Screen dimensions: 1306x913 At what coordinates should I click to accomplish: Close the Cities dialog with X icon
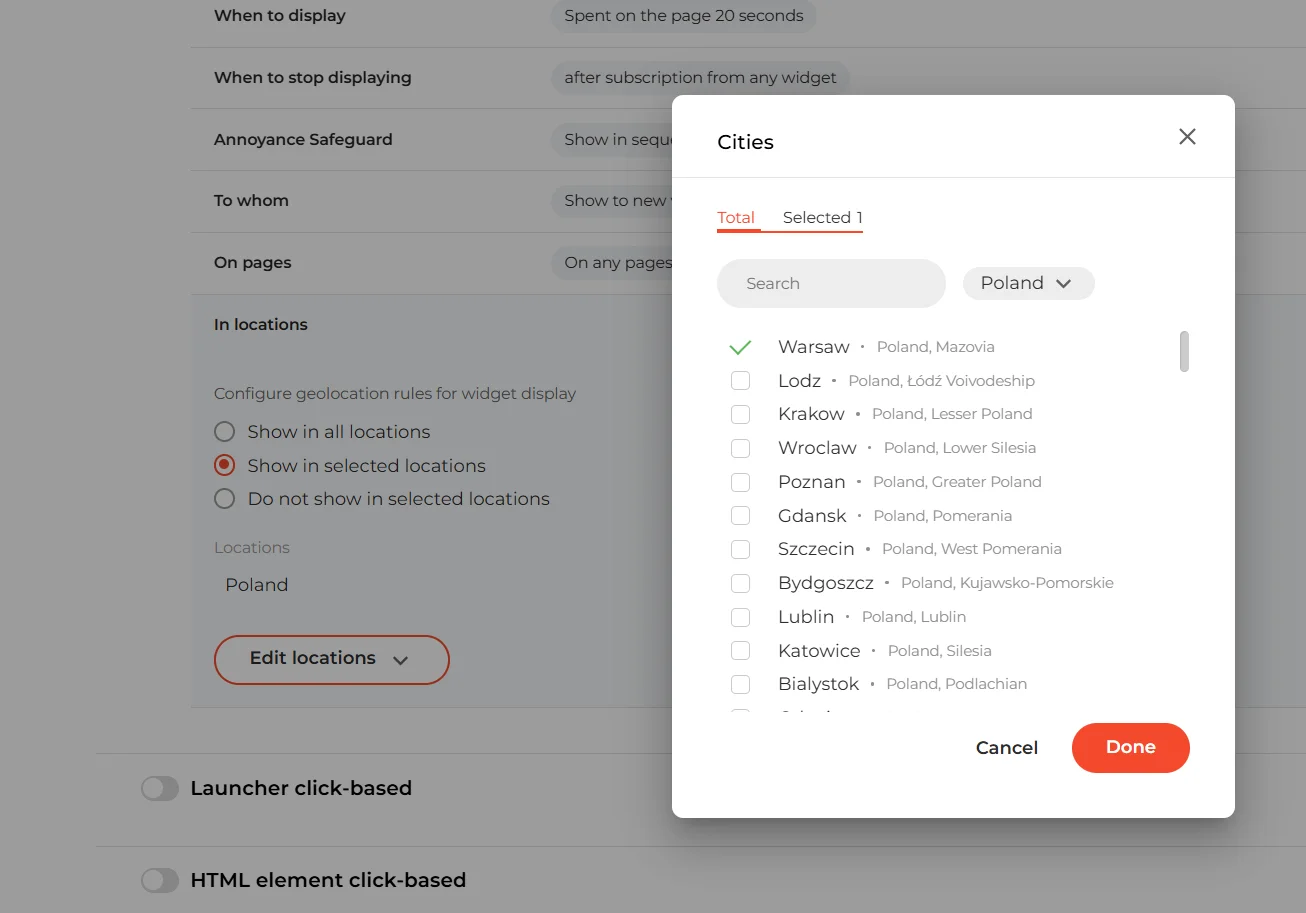pos(1187,137)
